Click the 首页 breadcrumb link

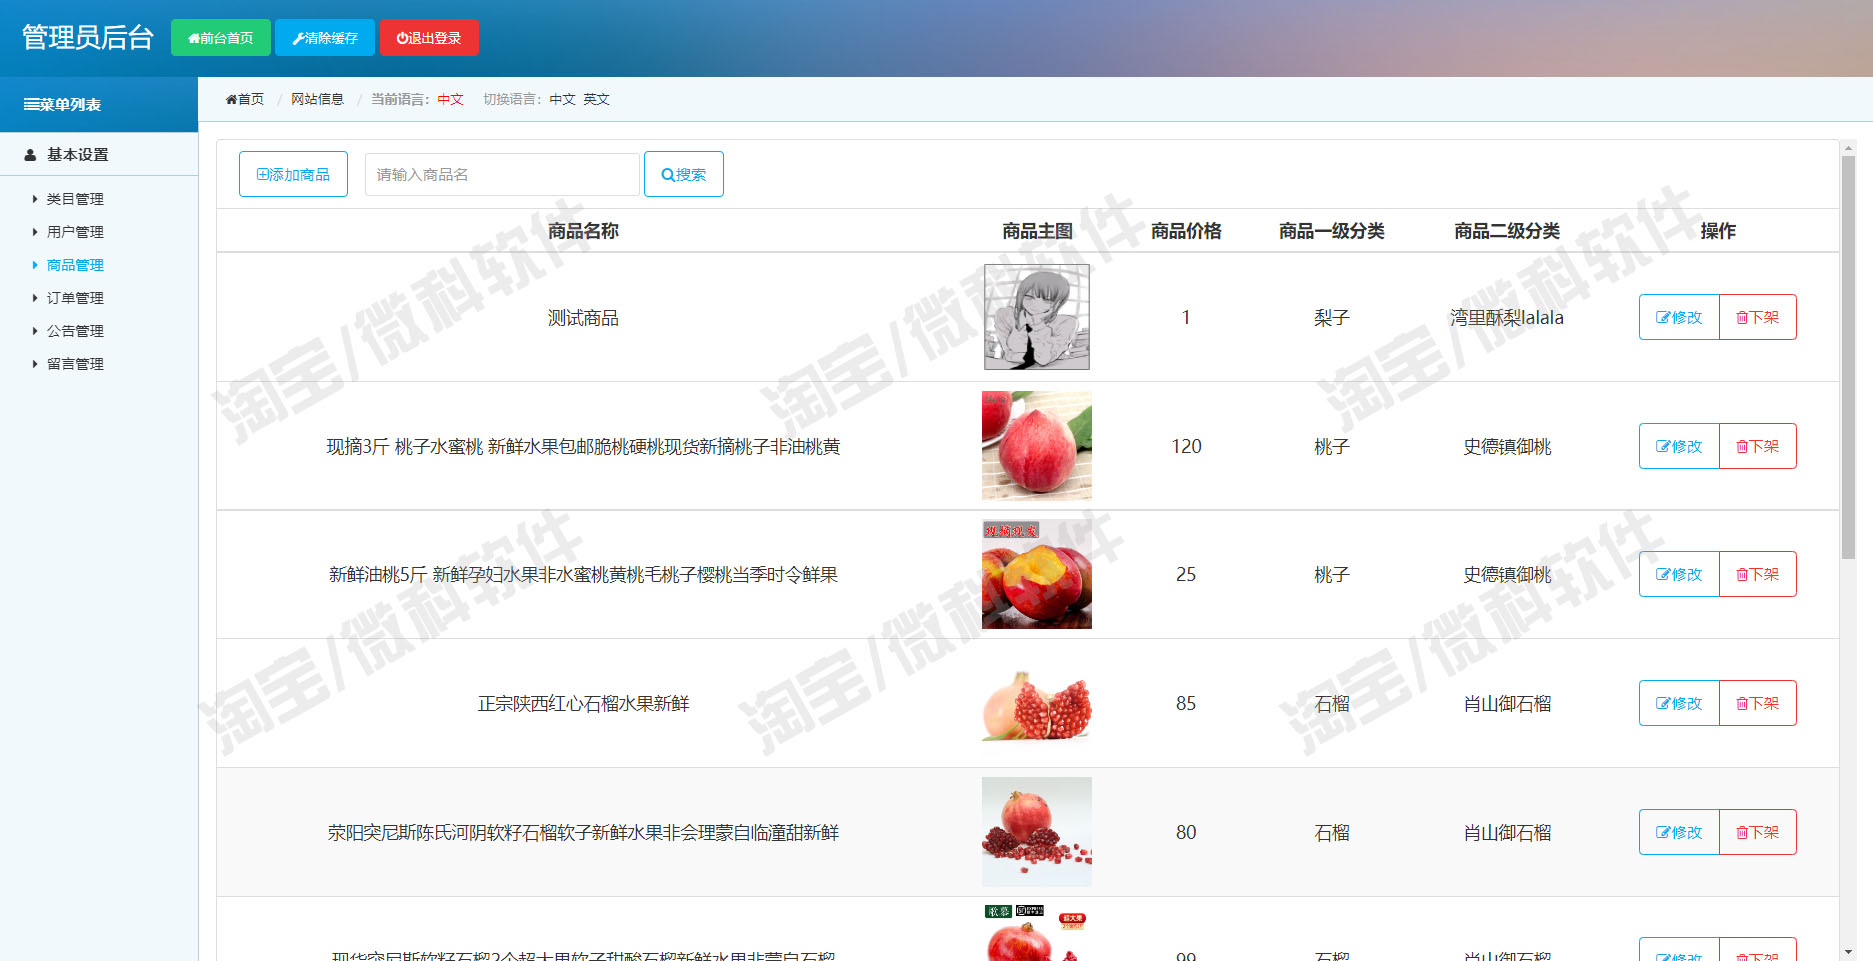[x=245, y=99]
